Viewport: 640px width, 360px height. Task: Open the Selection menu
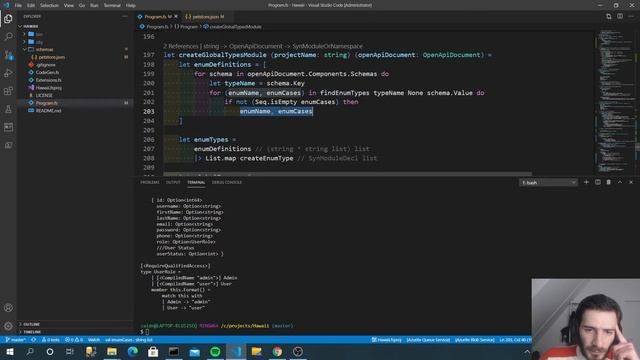tap(49, 5)
